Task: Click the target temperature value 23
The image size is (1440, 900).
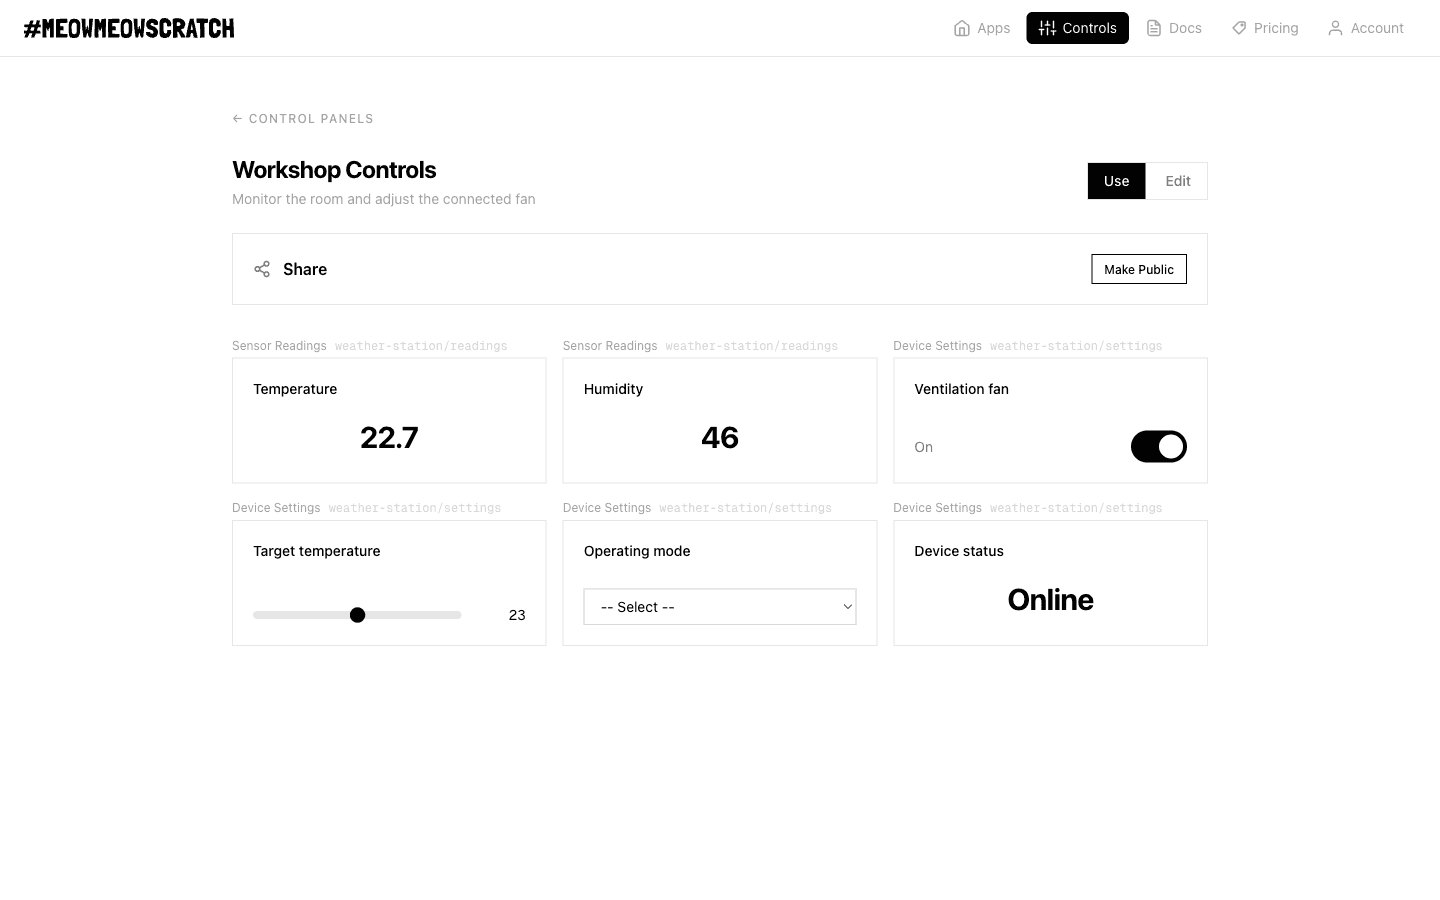Action: (x=517, y=615)
